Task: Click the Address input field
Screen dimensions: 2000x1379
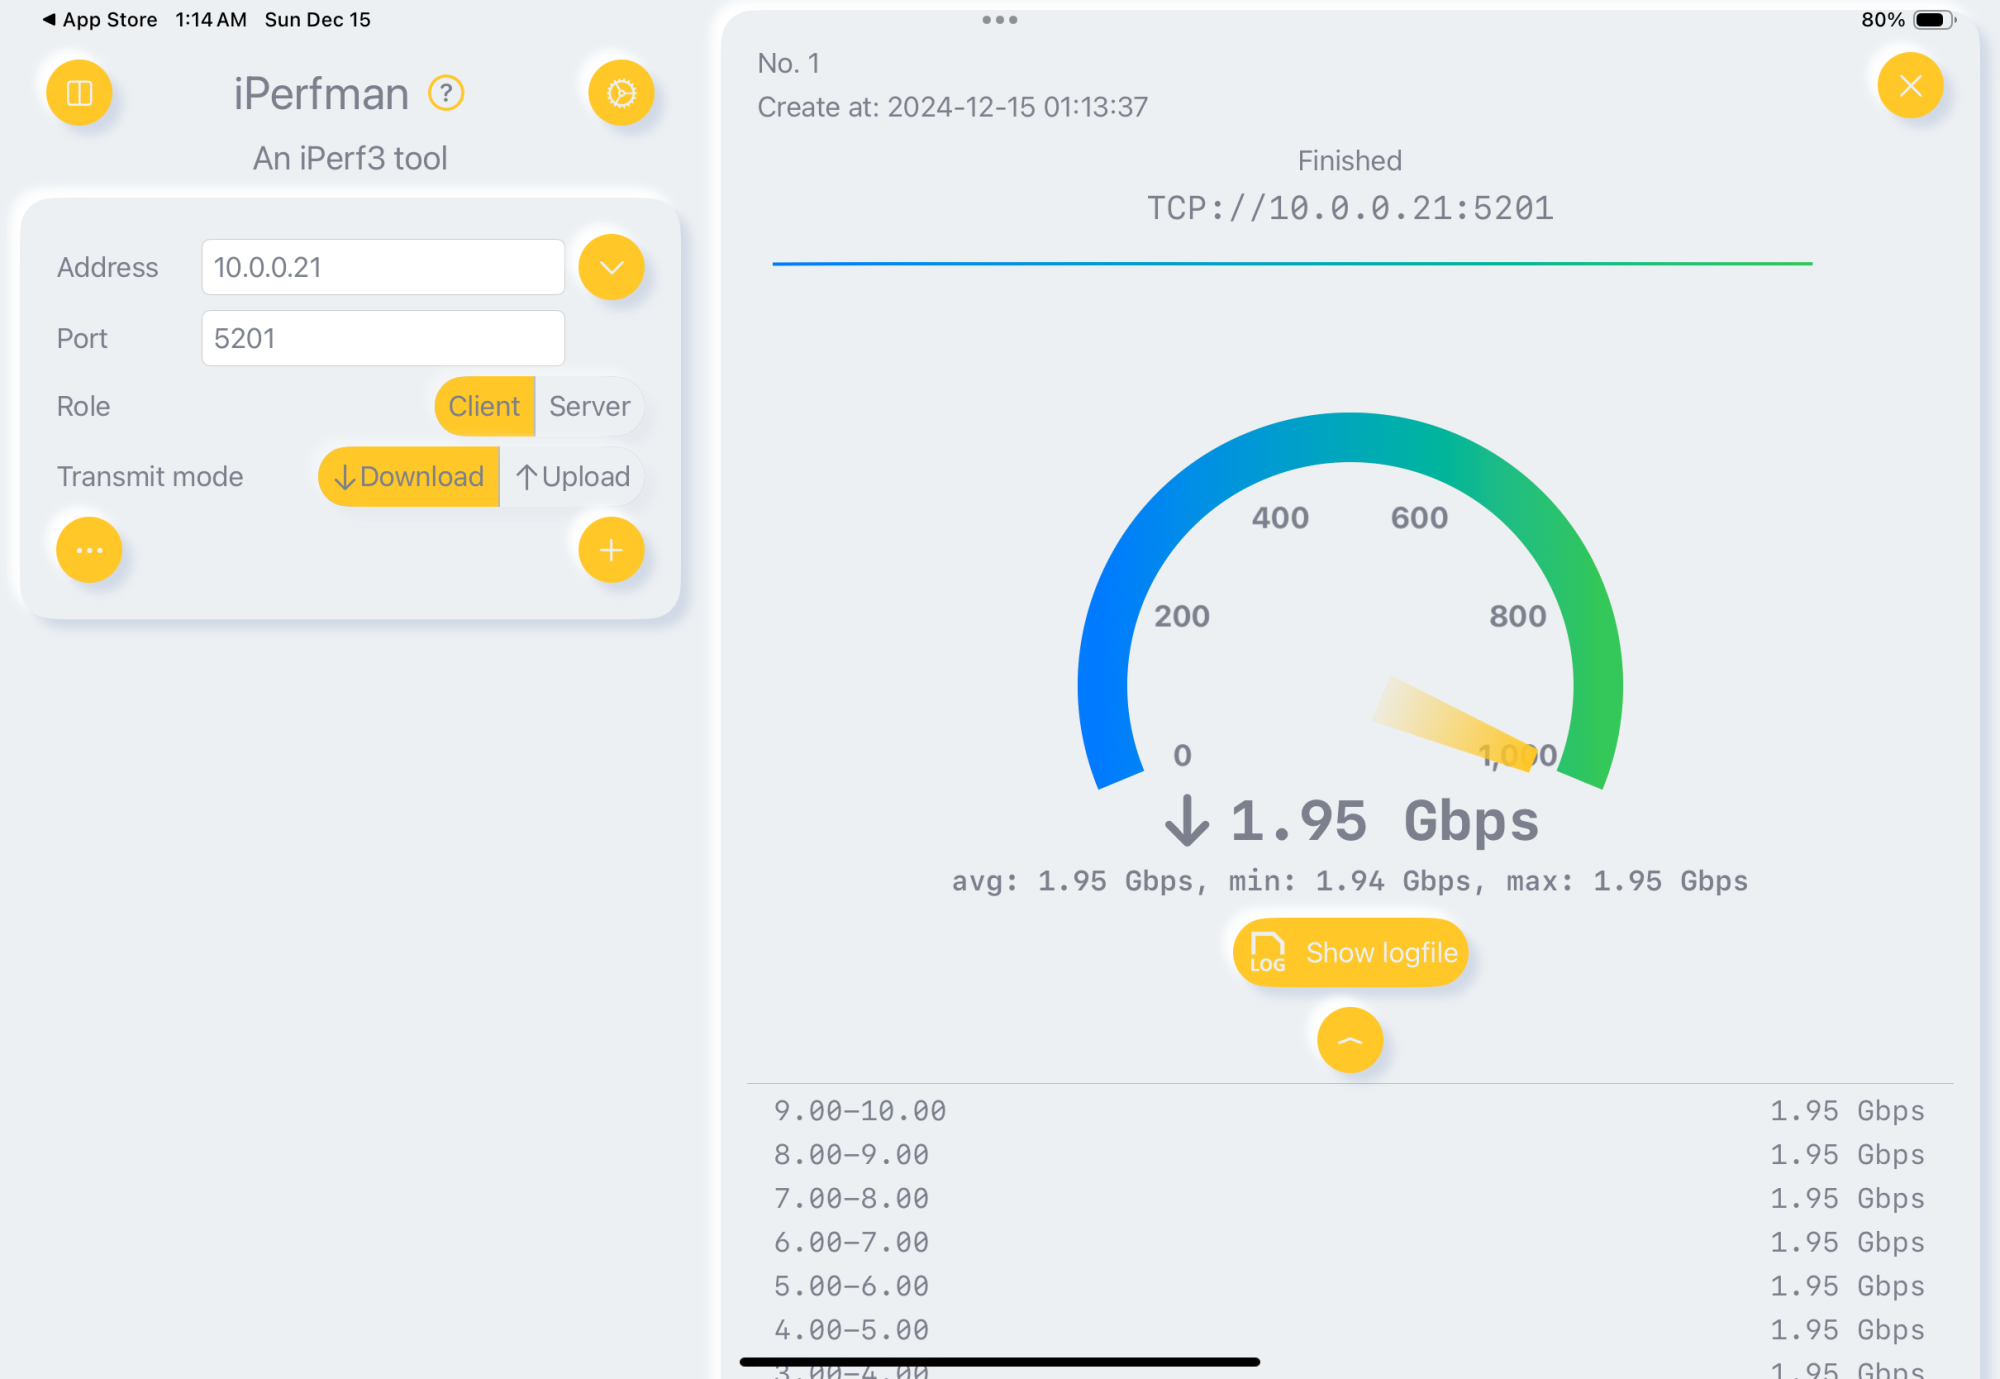Action: tap(383, 267)
